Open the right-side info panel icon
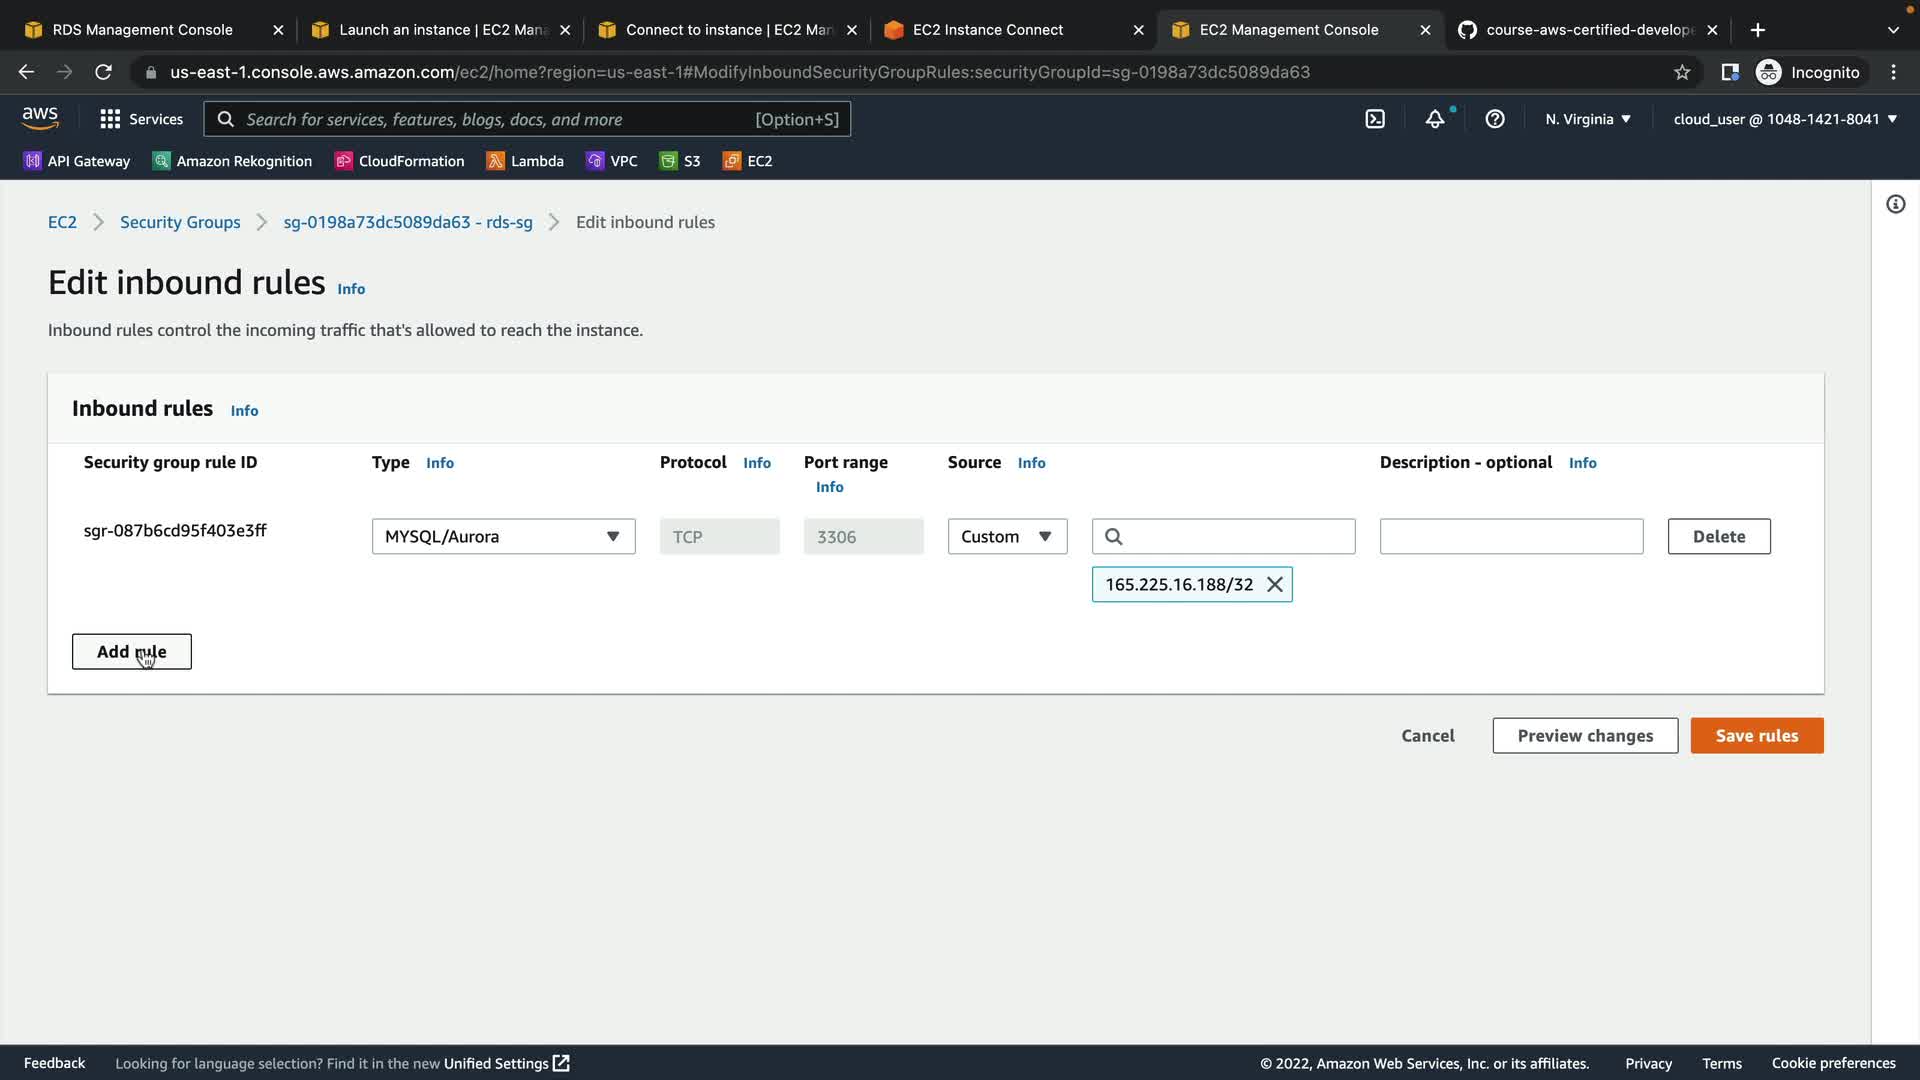Viewport: 1920px width, 1080px height. point(1895,205)
